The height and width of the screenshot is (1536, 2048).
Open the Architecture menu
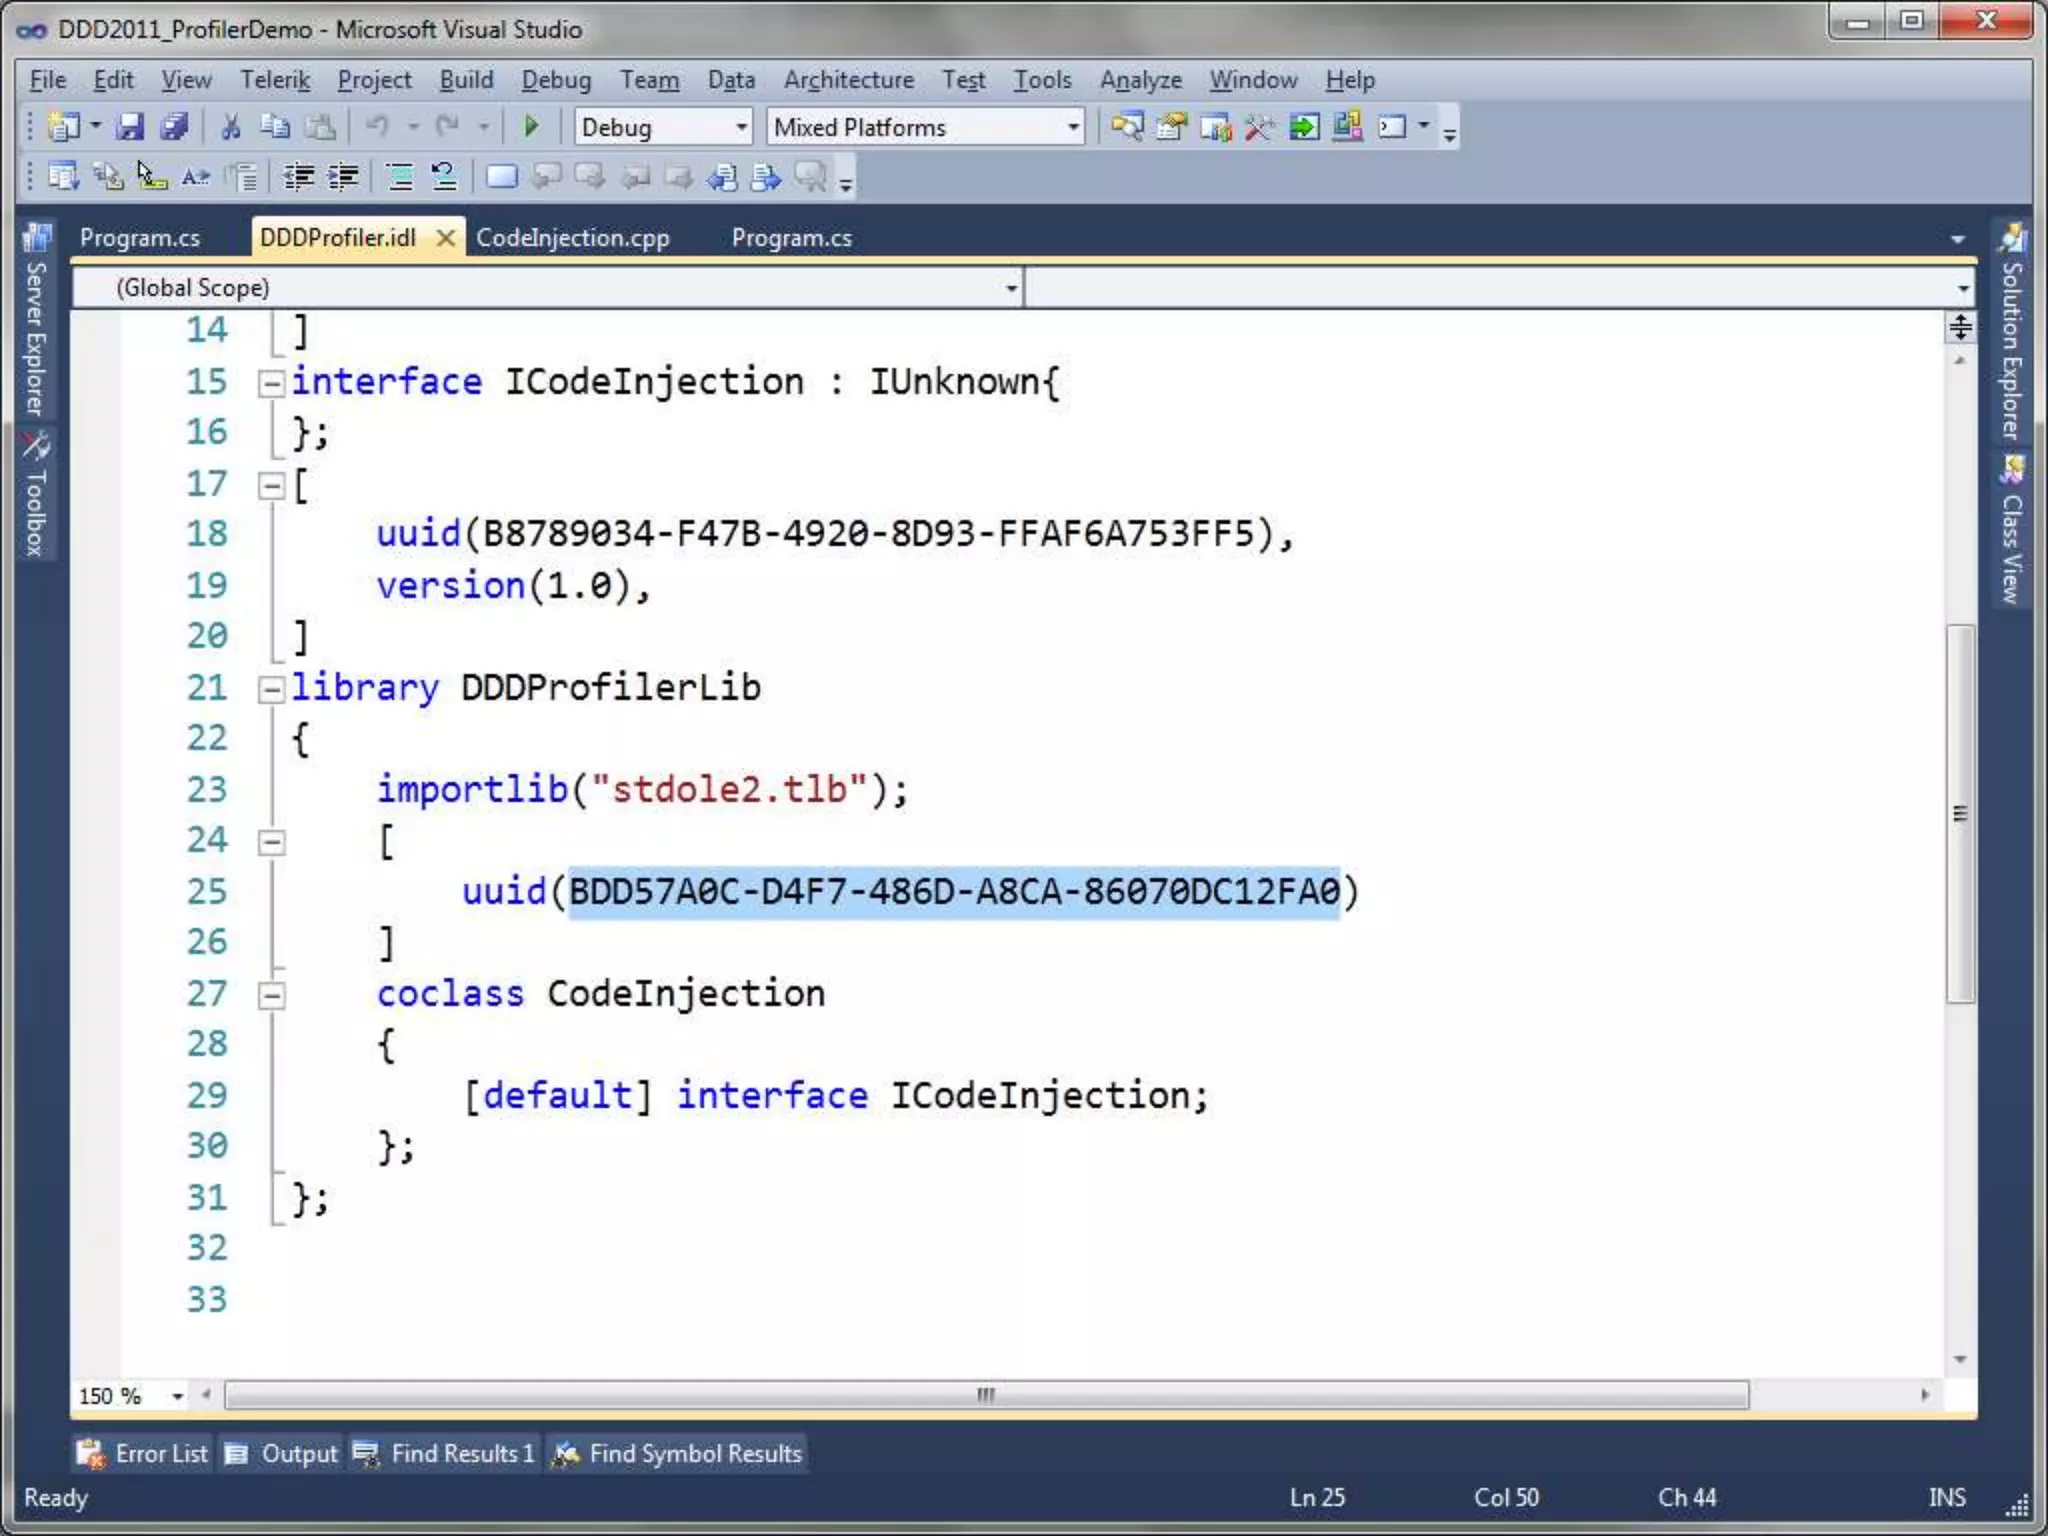pos(848,80)
